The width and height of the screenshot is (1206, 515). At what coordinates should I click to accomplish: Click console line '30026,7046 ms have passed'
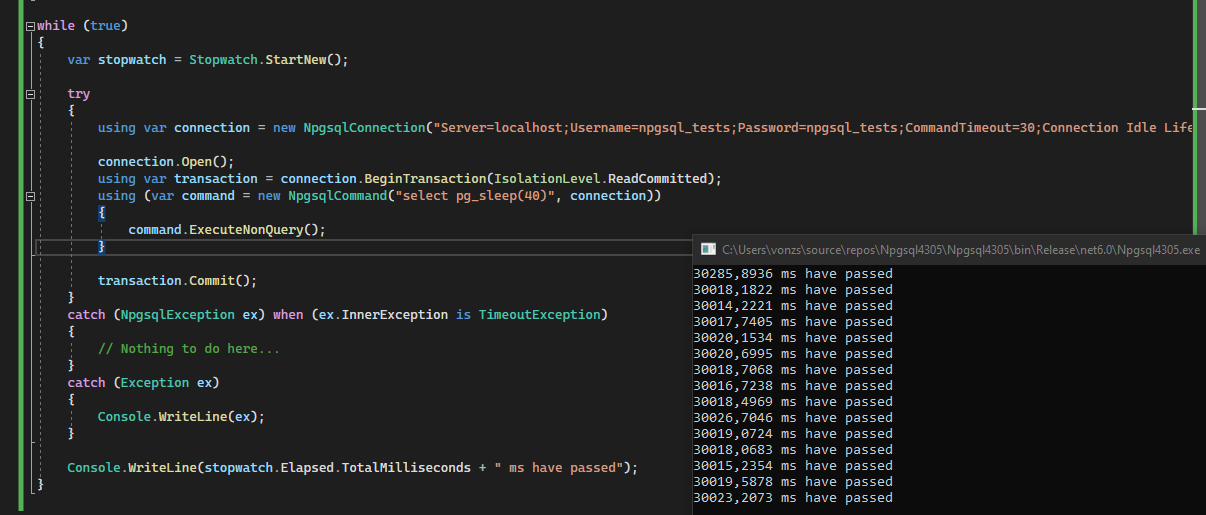[x=793, y=417]
